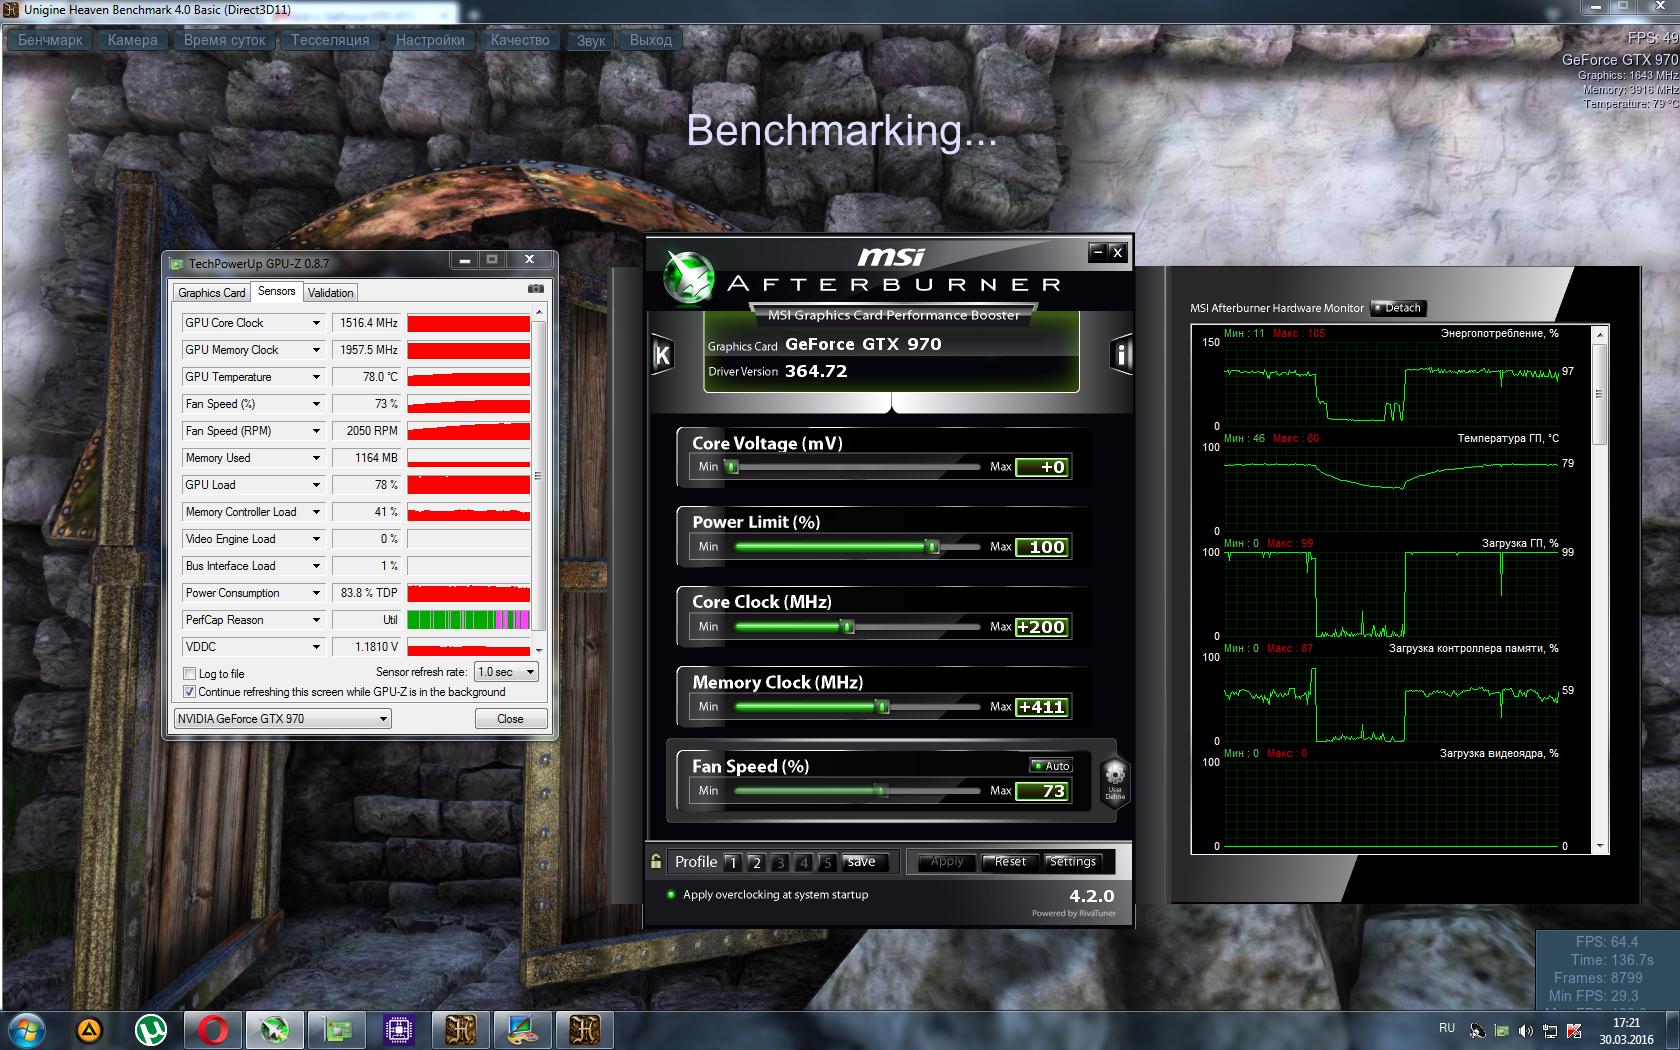Image resolution: width=1680 pixels, height=1050 pixels.
Task: Click the GPU-Z camera screenshot icon
Action: click(x=536, y=289)
